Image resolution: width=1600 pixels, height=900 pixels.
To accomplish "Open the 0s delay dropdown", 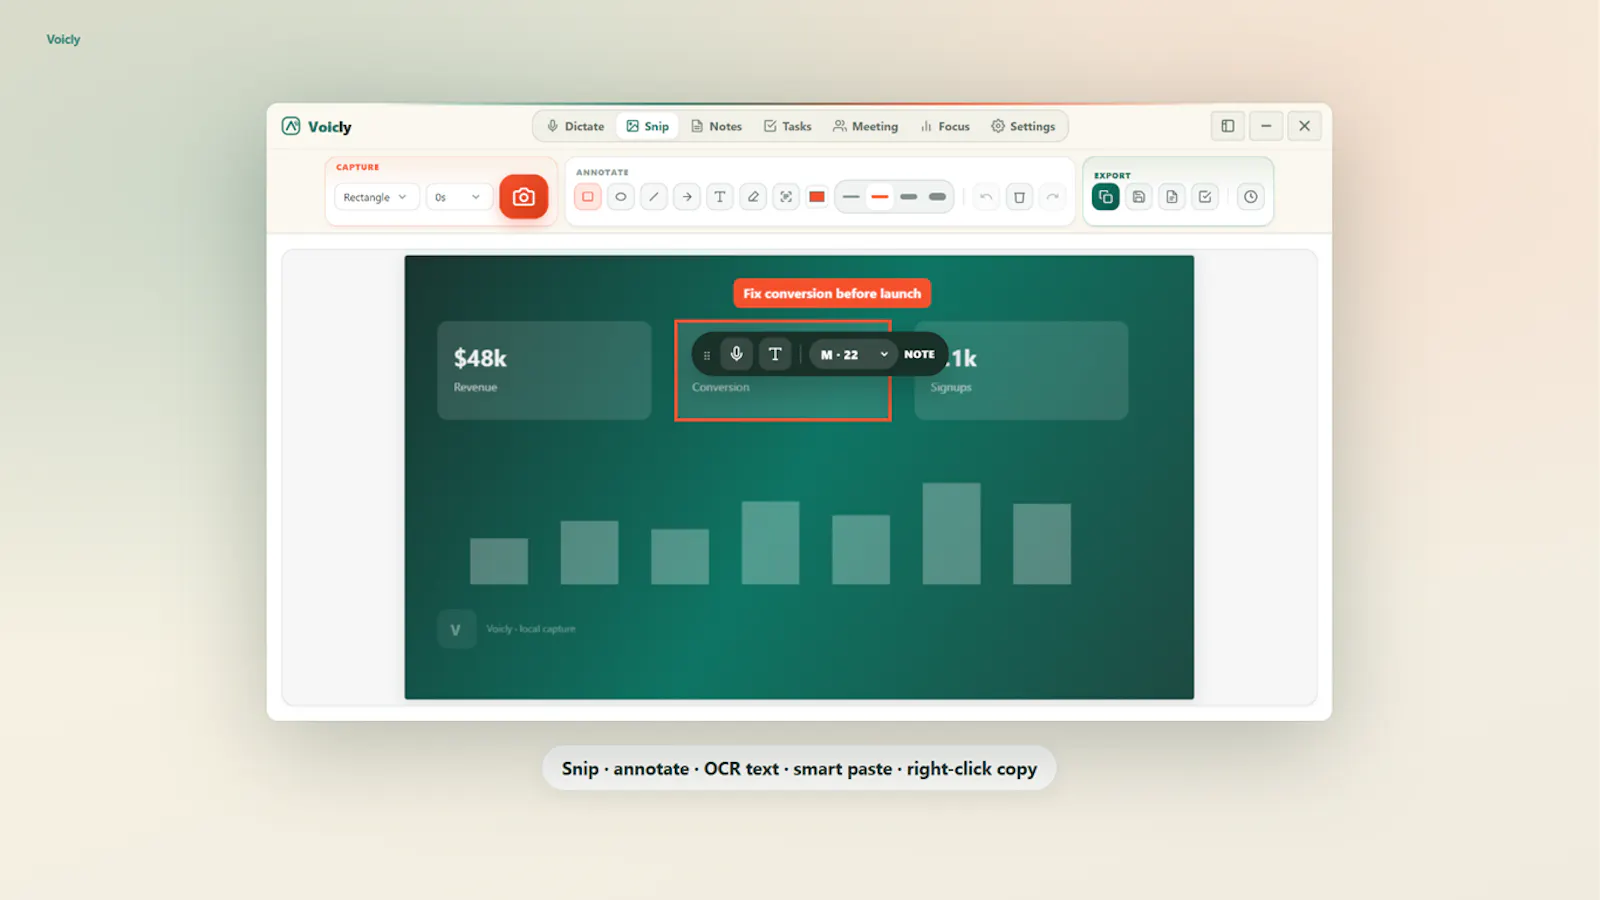I will pos(458,197).
